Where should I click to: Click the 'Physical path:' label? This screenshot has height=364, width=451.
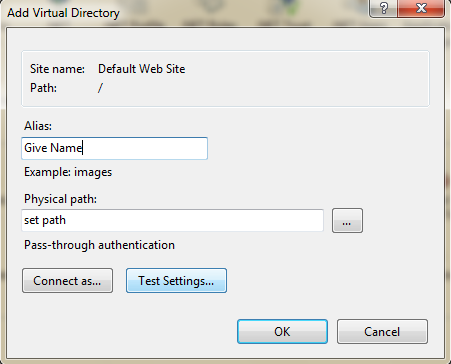tap(60, 199)
